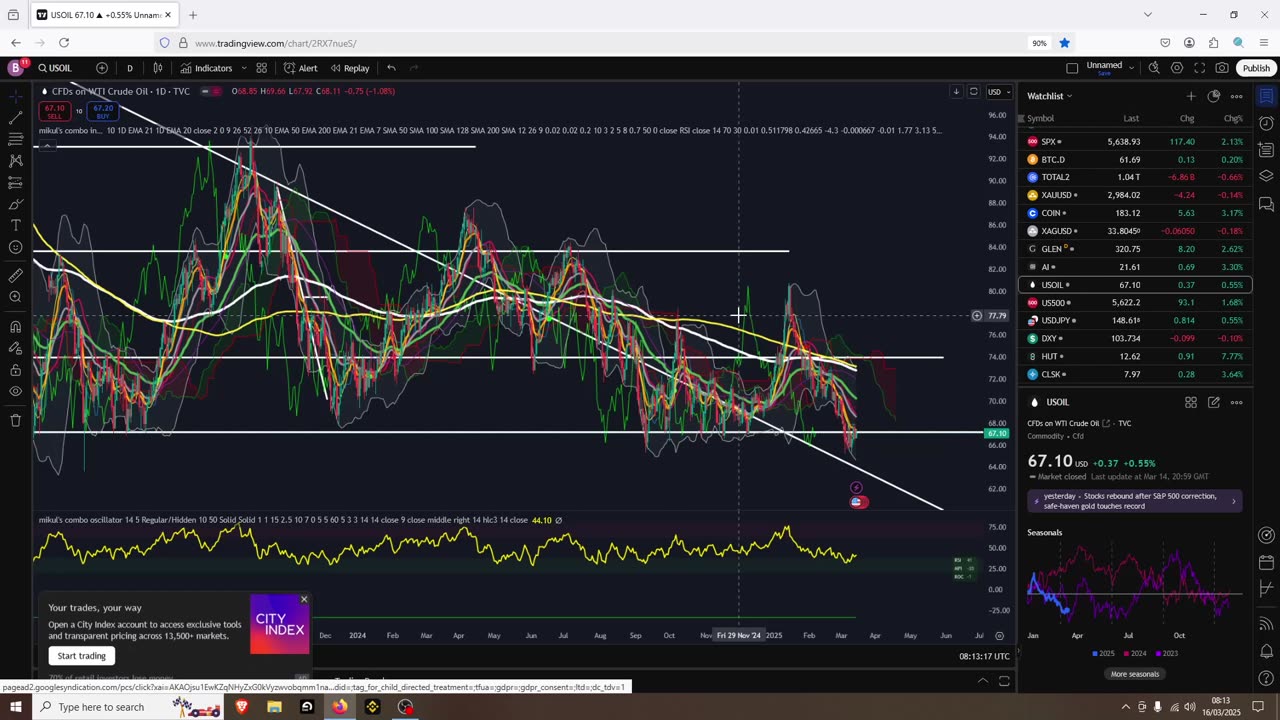Viewport: 1280px width, 720px height.
Task: Remove drawings with the trash icon
Action: click(15, 420)
